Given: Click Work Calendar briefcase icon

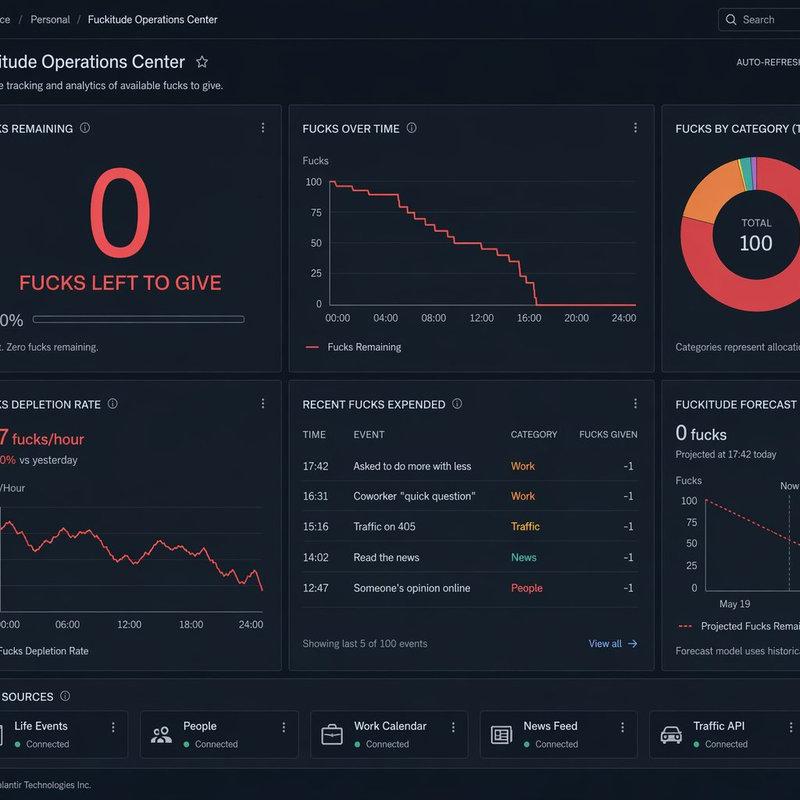Looking at the screenshot, I should (332, 735).
